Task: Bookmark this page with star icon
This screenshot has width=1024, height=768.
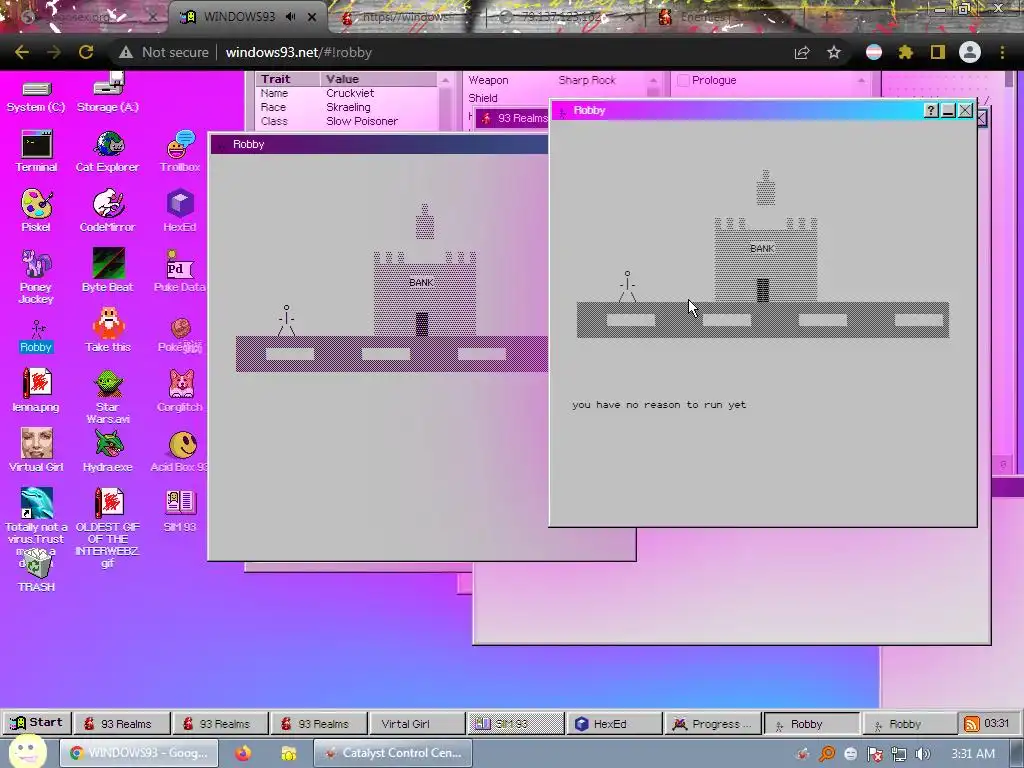Action: coord(834,52)
